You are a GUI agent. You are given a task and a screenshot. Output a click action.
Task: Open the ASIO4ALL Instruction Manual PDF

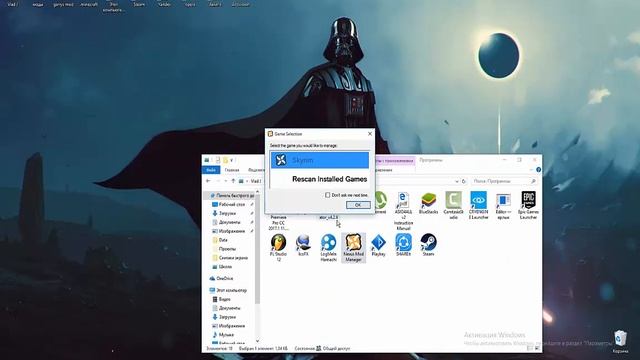point(403,211)
